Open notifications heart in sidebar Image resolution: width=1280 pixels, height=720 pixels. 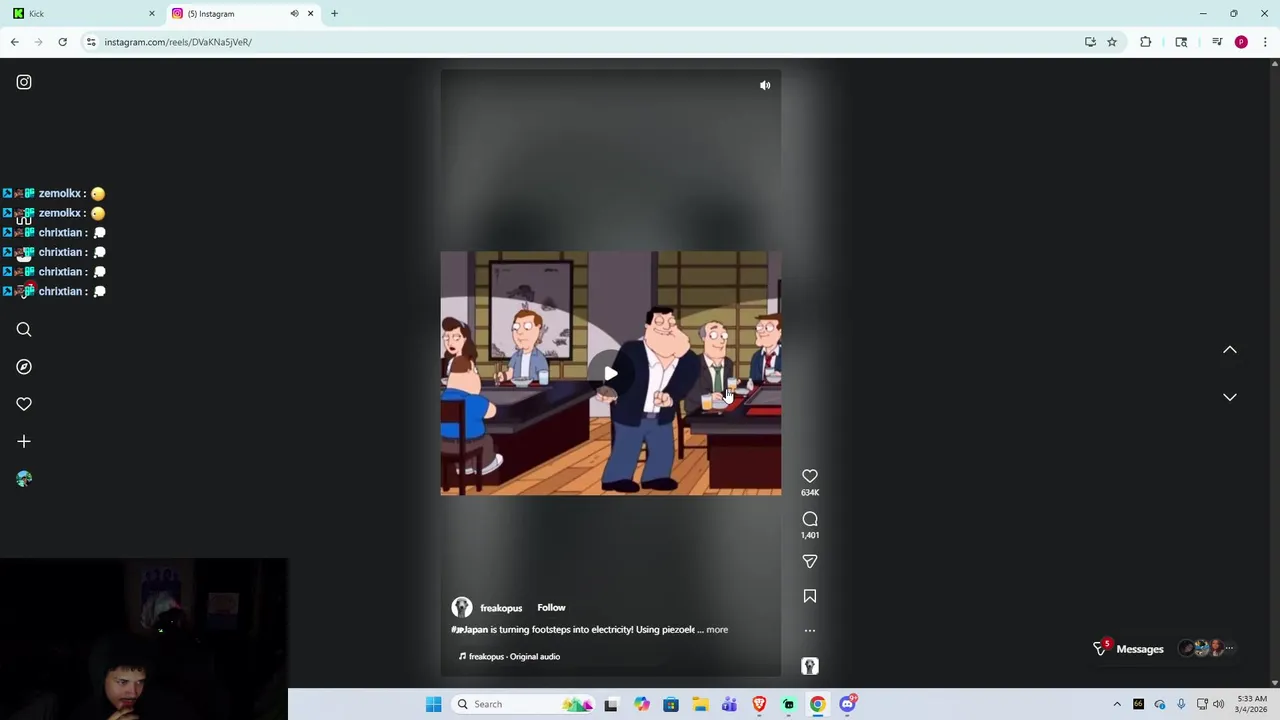(24, 404)
